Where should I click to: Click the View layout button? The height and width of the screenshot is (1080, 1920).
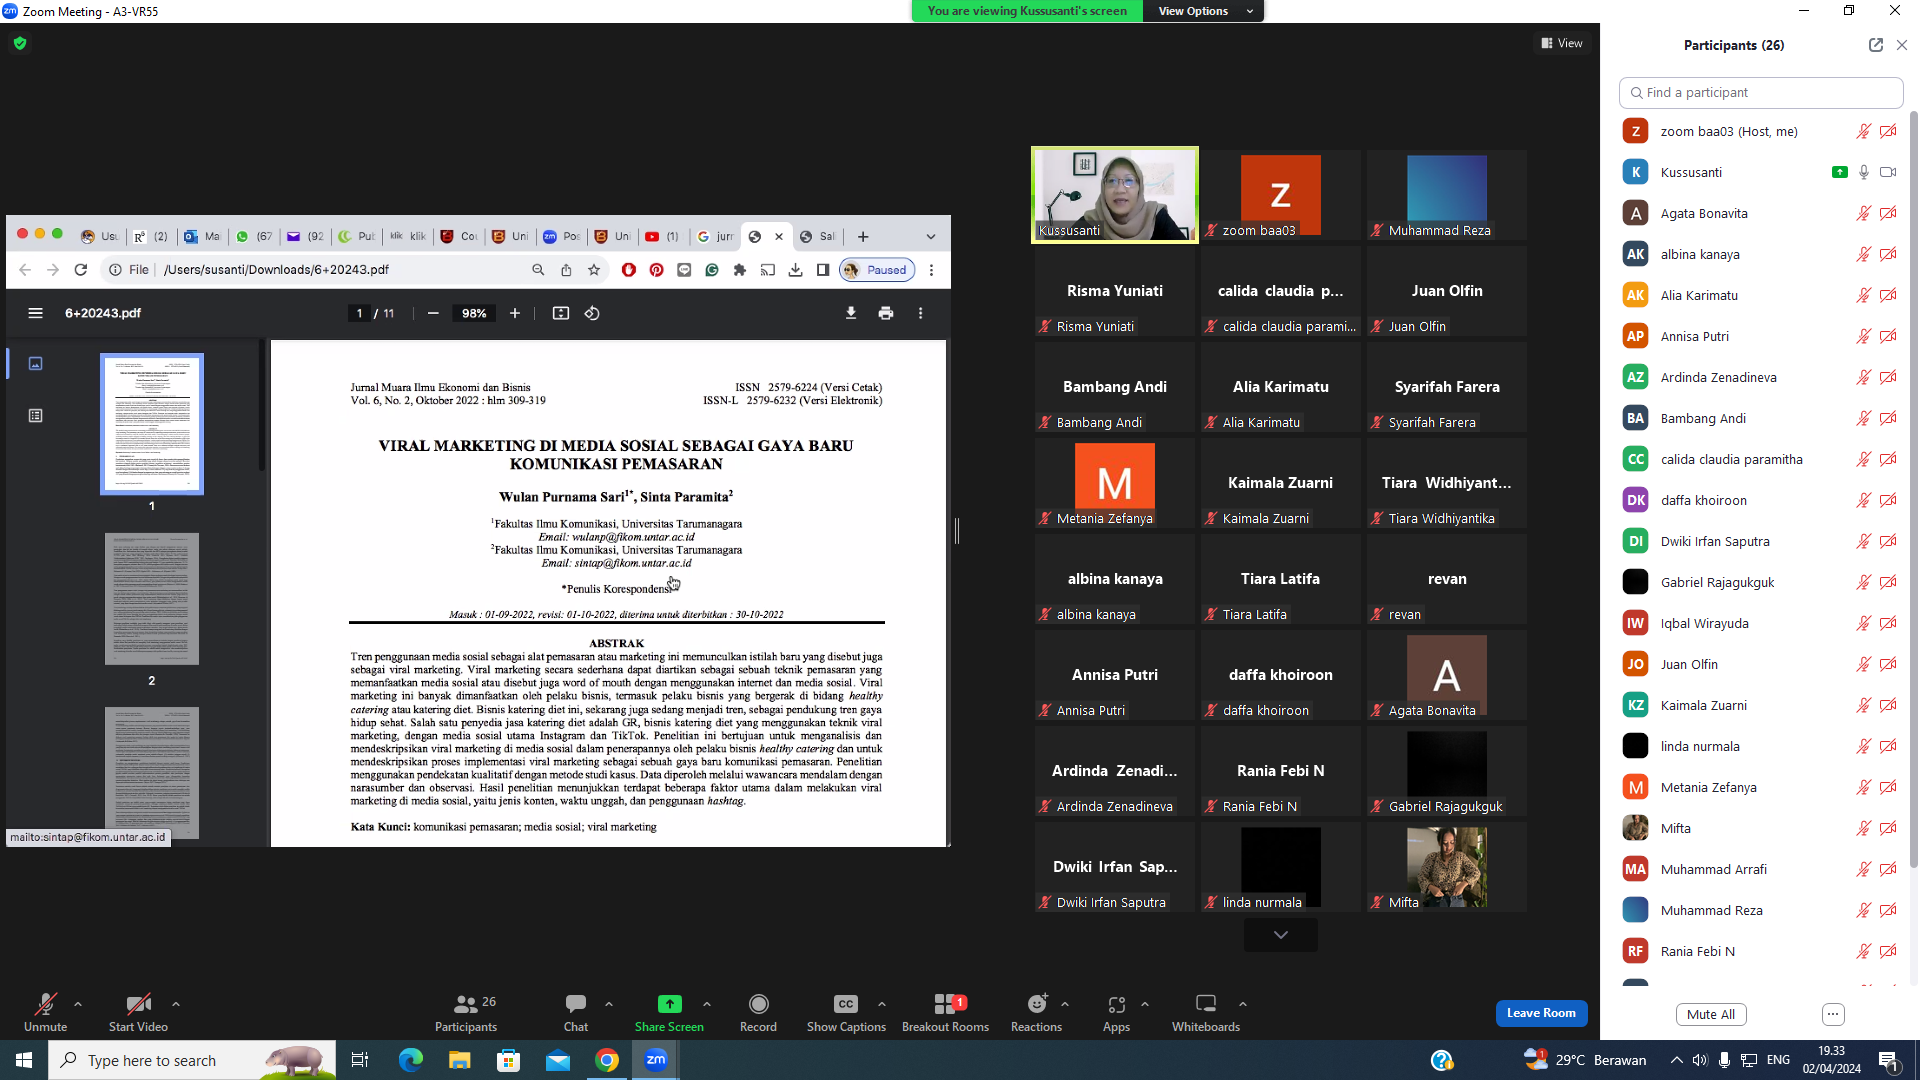tap(1562, 43)
